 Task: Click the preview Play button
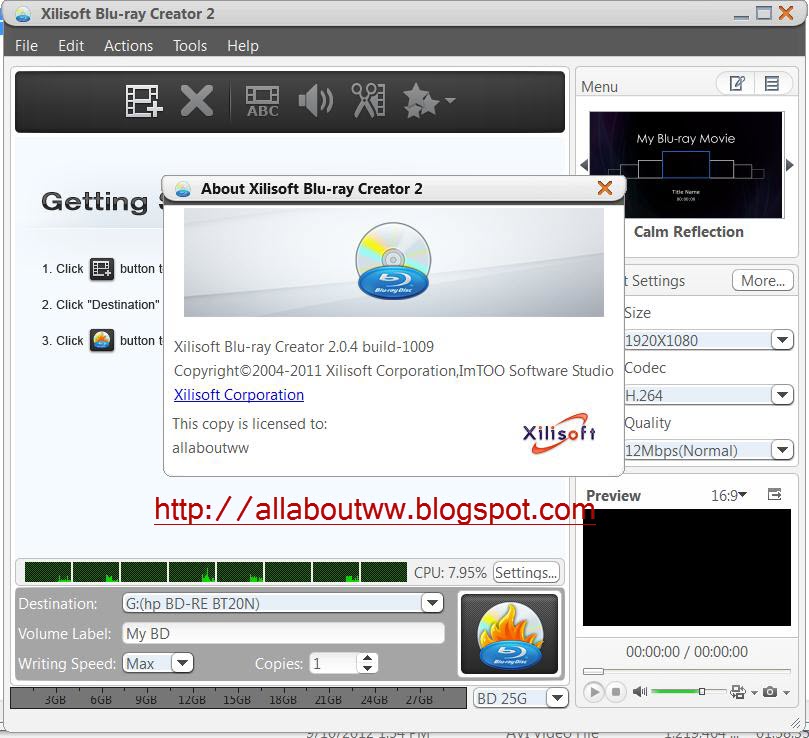coord(594,692)
